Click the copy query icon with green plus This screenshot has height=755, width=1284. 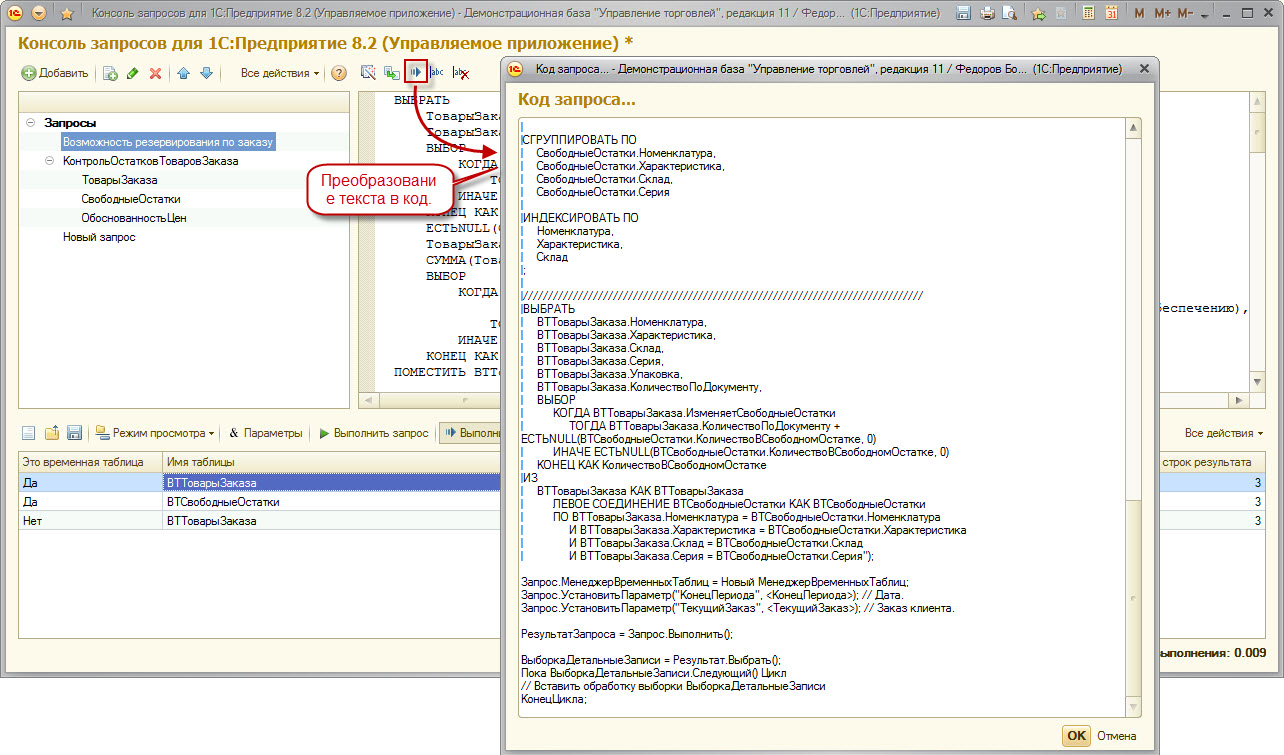[x=110, y=73]
